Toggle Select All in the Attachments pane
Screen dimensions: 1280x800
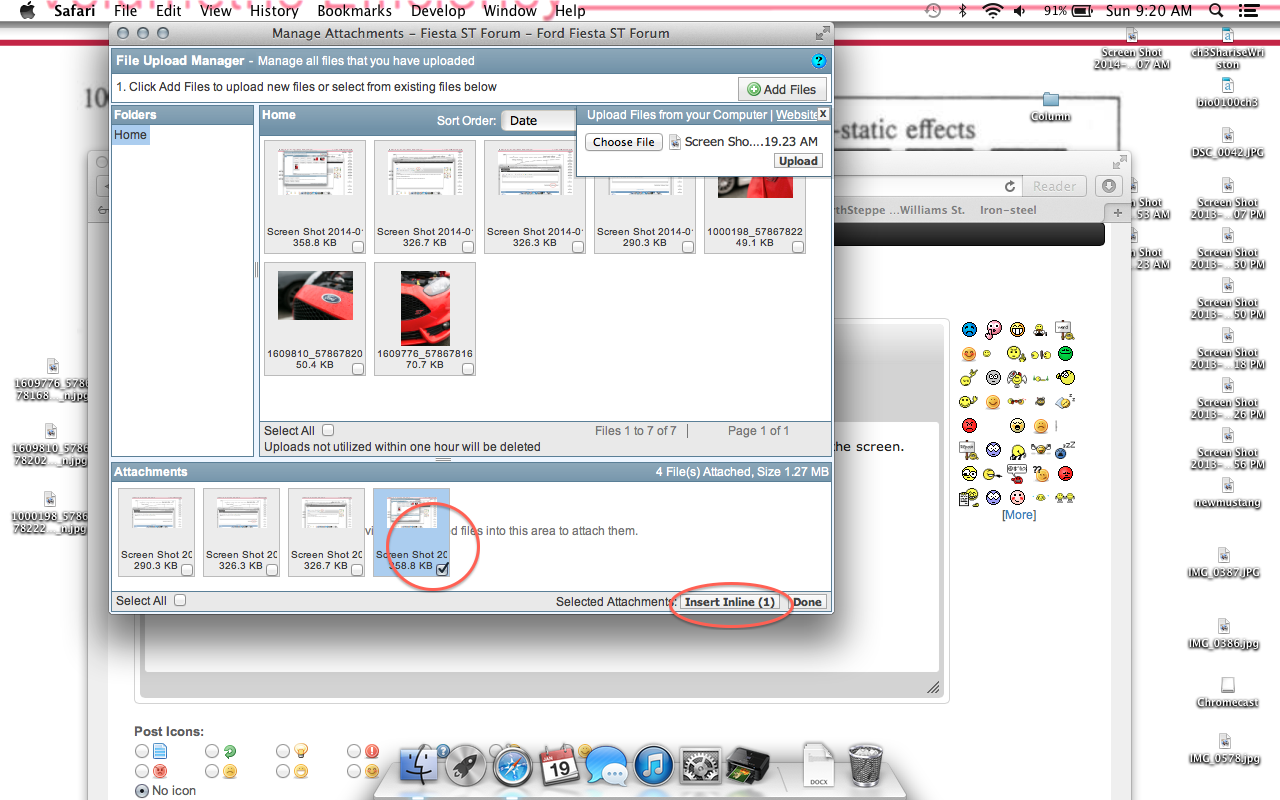(180, 601)
